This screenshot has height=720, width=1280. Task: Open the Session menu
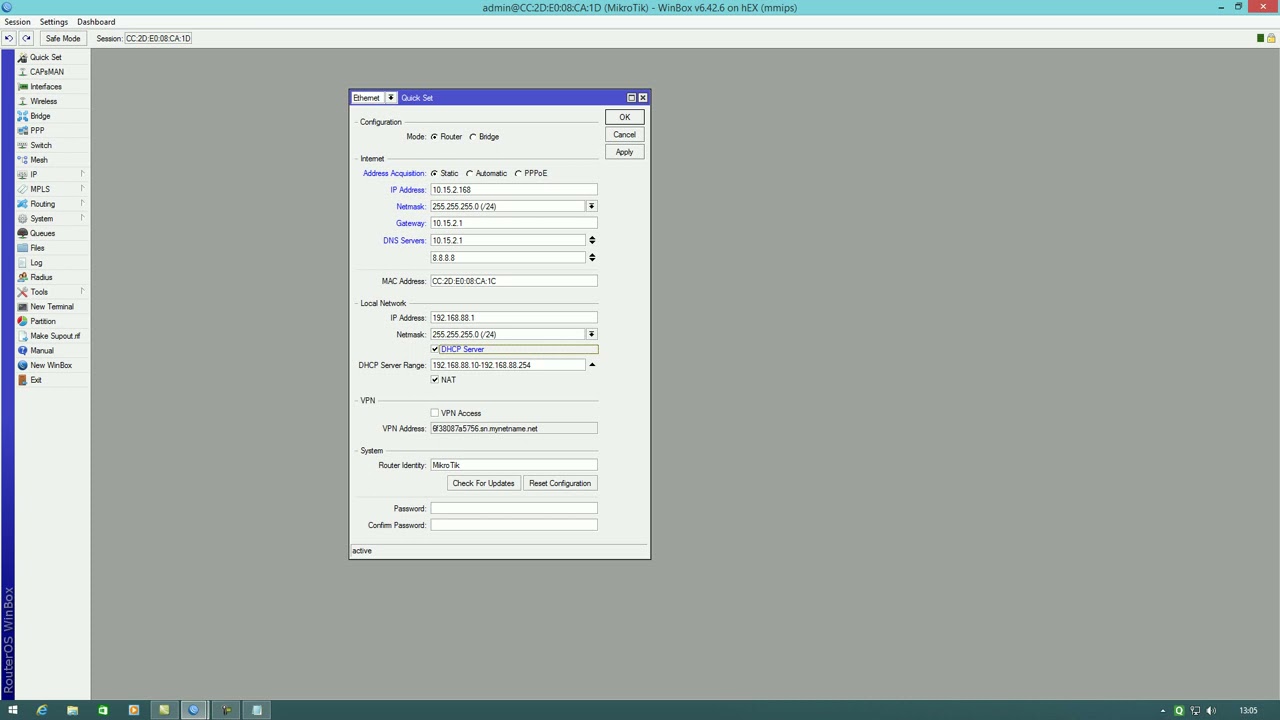tap(17, 21)
